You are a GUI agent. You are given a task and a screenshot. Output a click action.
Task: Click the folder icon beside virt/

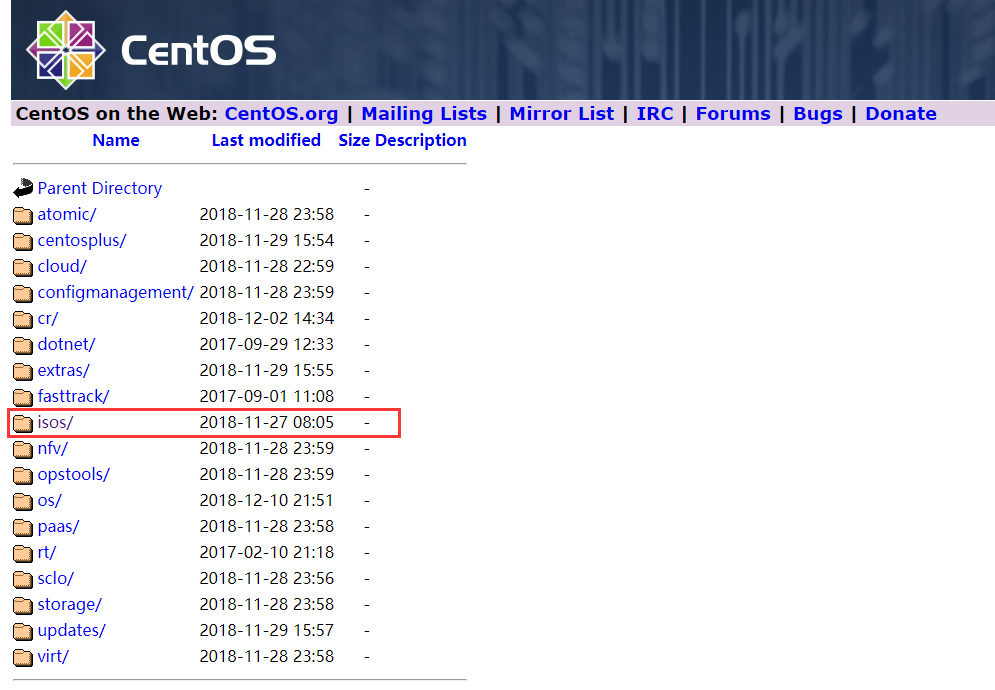click(x=23, y=658)
